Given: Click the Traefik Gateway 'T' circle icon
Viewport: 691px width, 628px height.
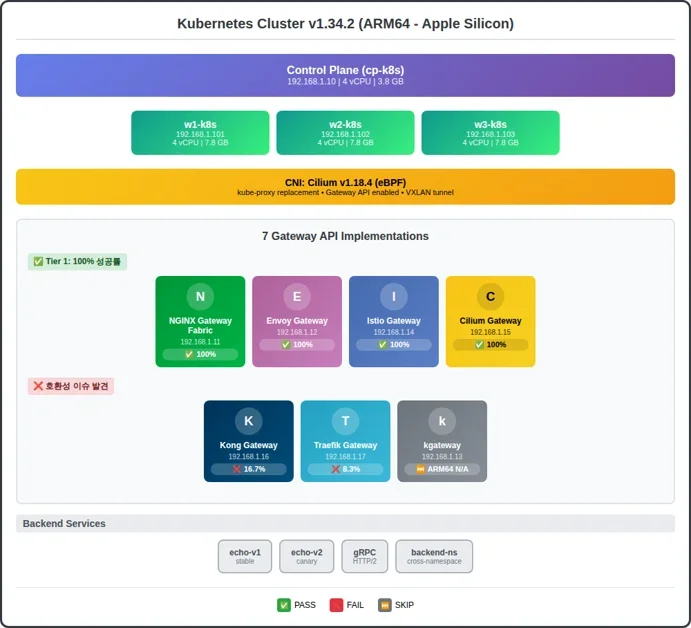Looking at the screenshot, I should [346, 421].
